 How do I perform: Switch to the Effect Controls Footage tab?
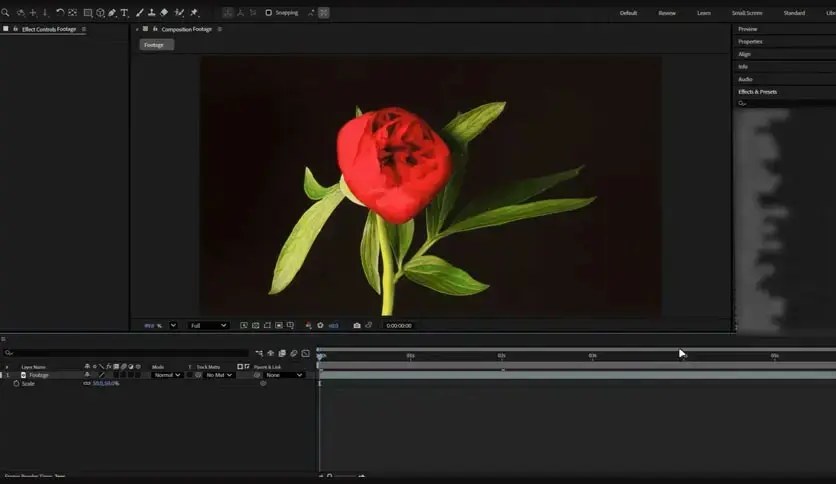coord(49,29)
